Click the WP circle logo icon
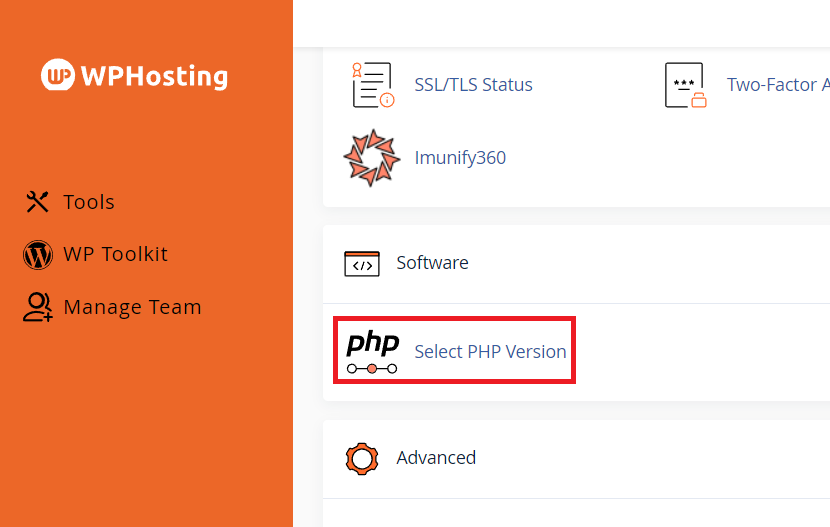 [x=58, y=75]
